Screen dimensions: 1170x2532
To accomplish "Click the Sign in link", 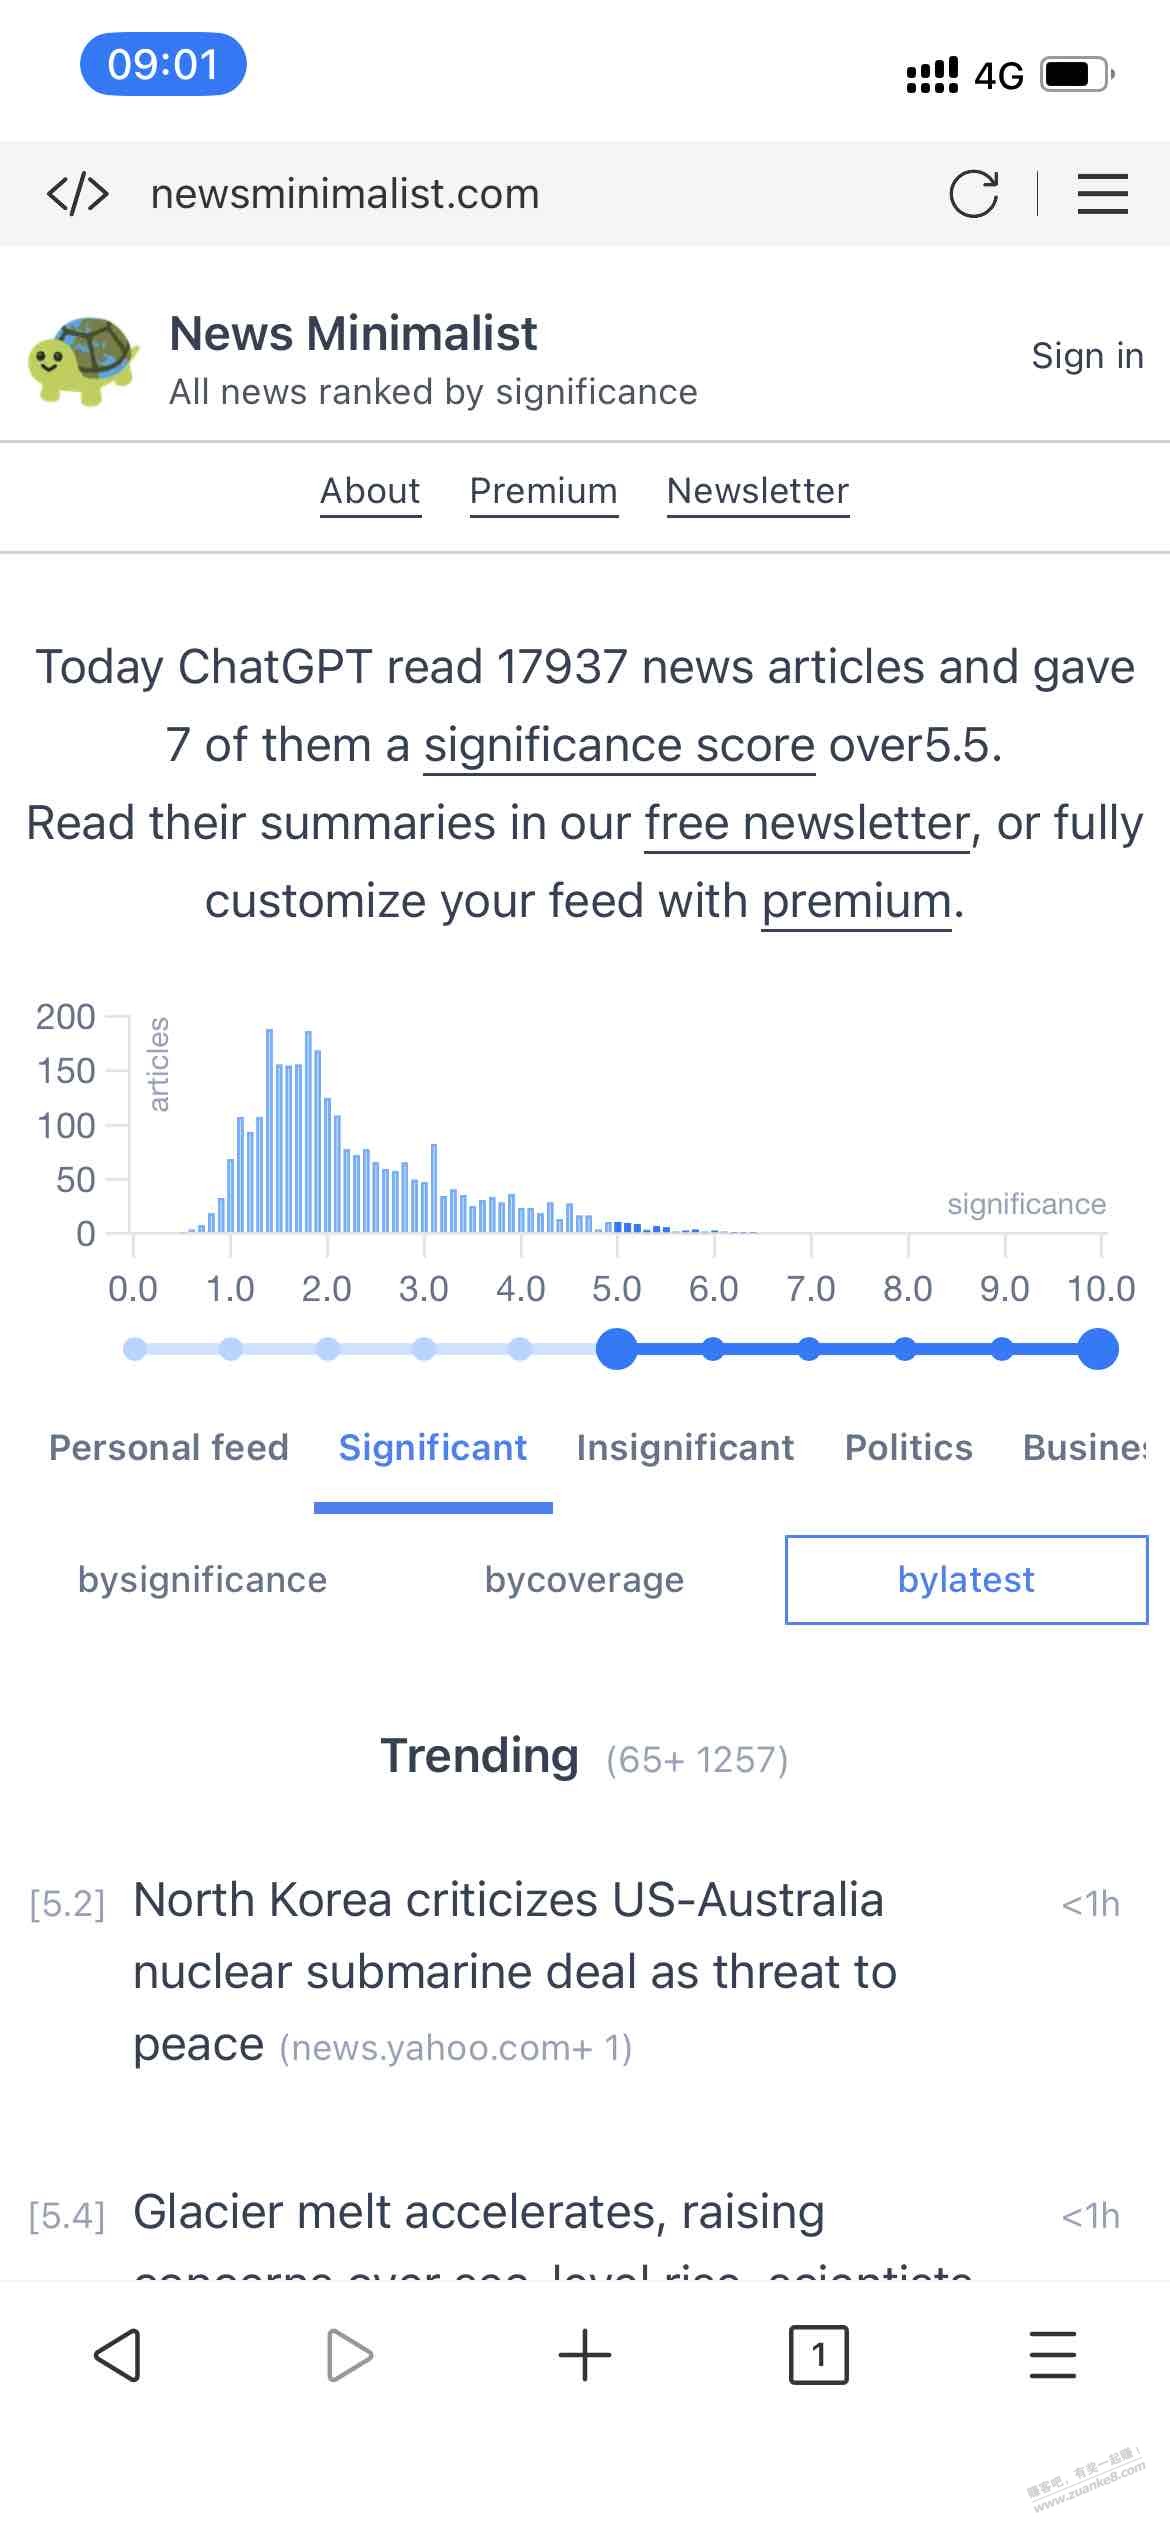I will (1087, 356).
